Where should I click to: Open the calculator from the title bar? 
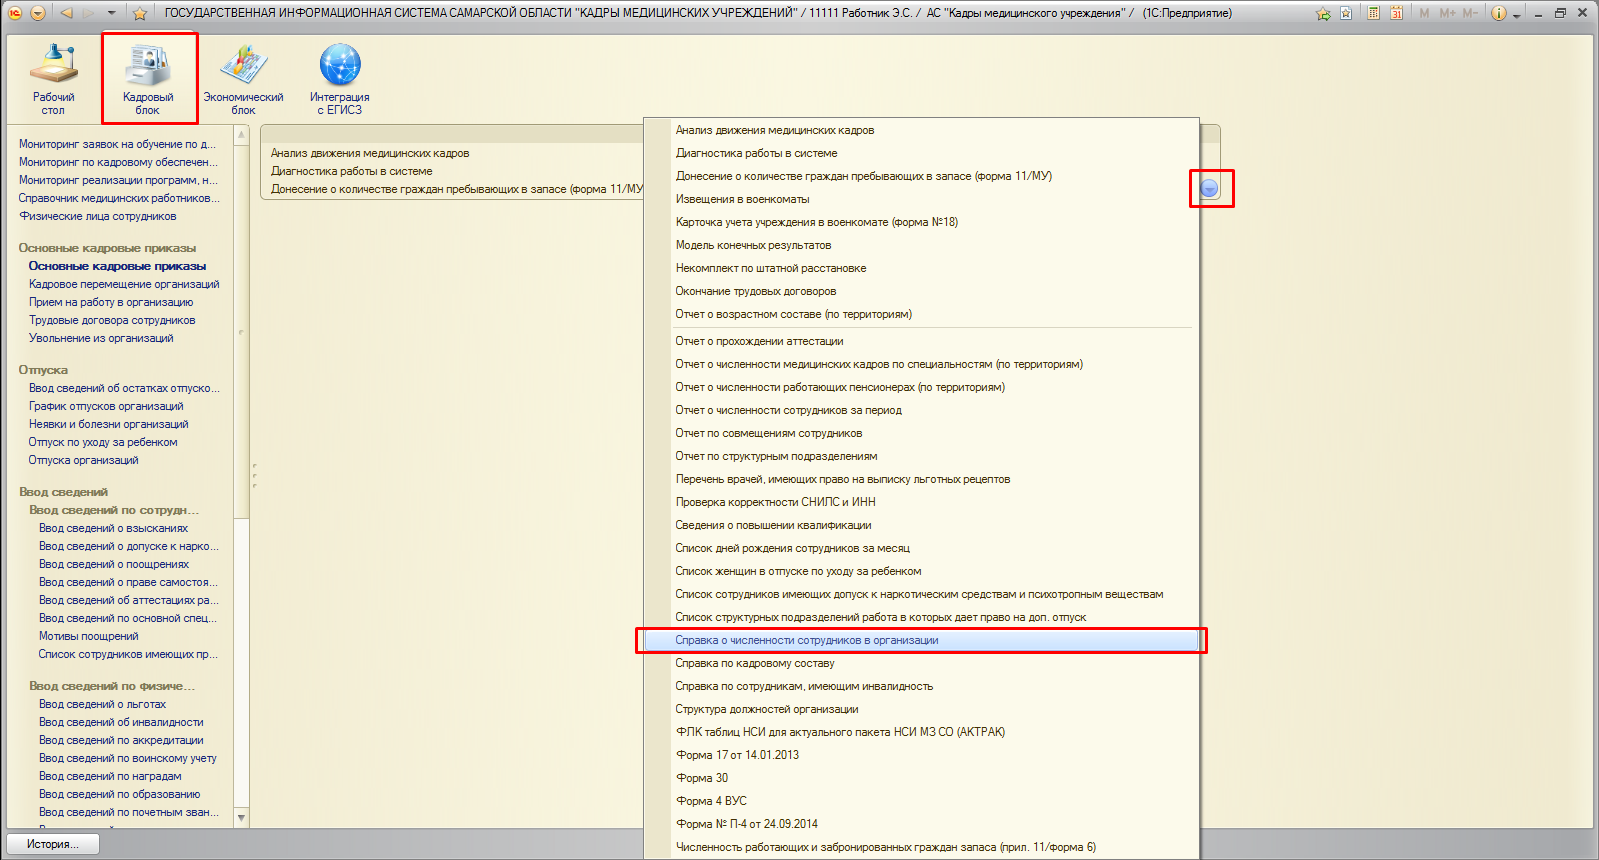pyautogui.click(x=1373, y=13)
